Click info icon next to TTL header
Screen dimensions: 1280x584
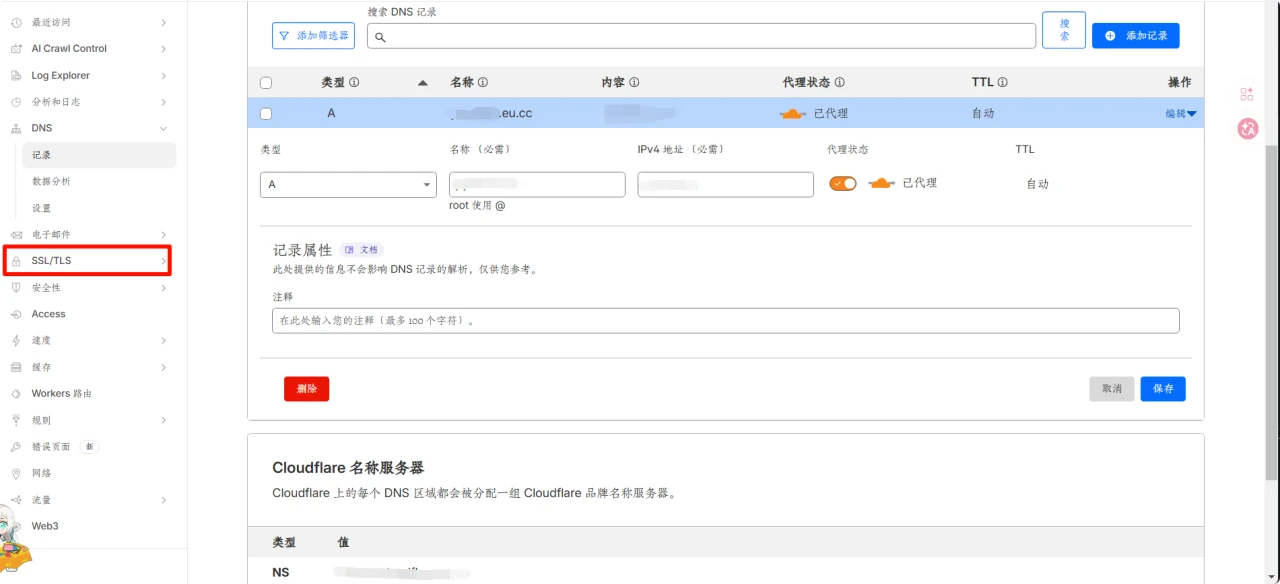[x=1002, y=83]
